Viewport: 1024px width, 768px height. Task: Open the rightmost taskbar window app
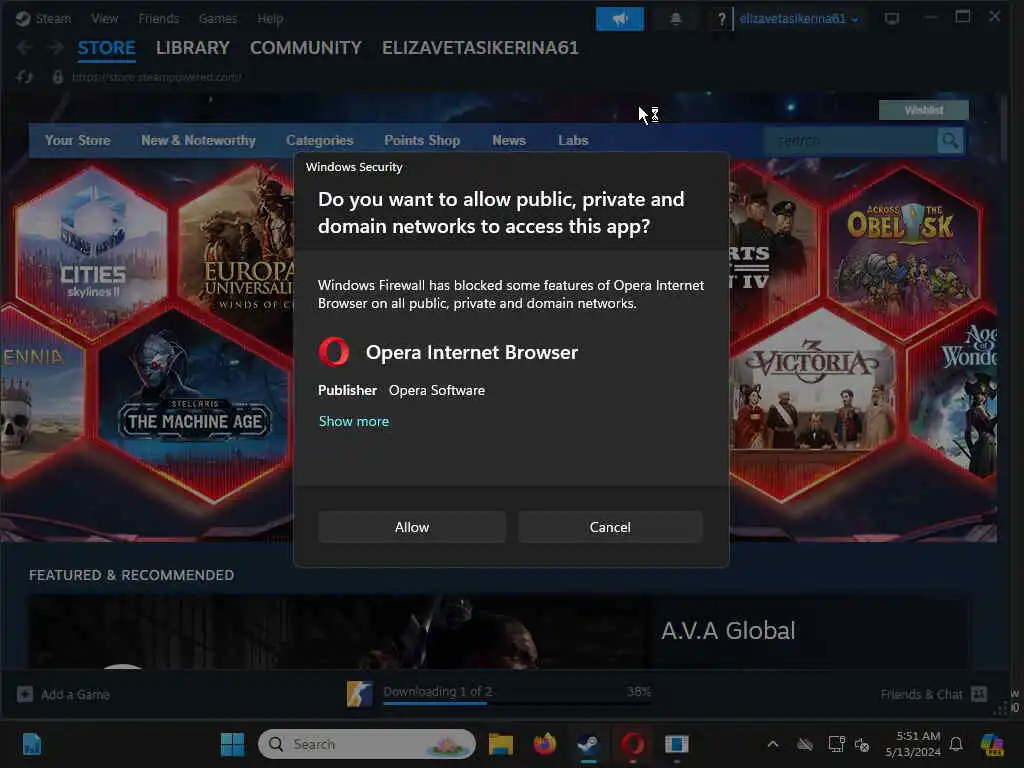(x=677, y=744)
